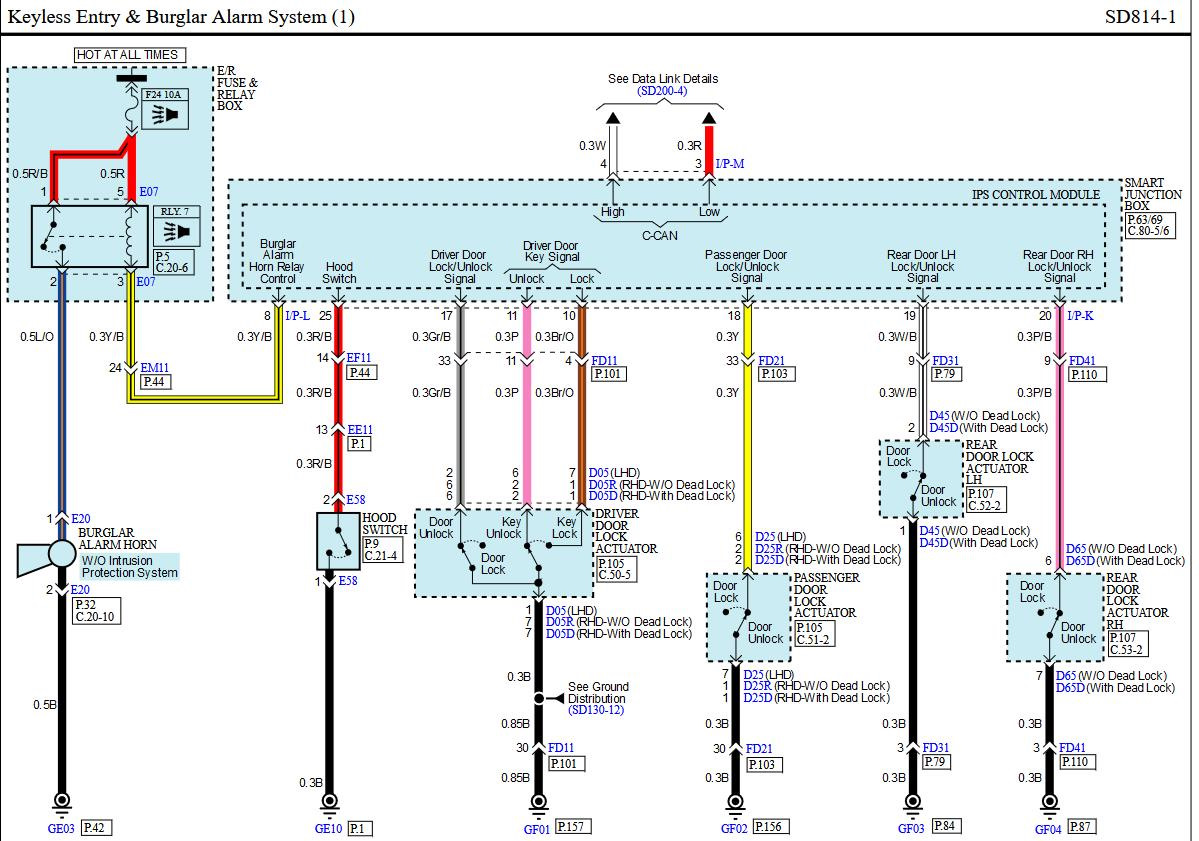Open the SD200-4 data link reference
1199x841 pixels.
click(x=663, y=91)
